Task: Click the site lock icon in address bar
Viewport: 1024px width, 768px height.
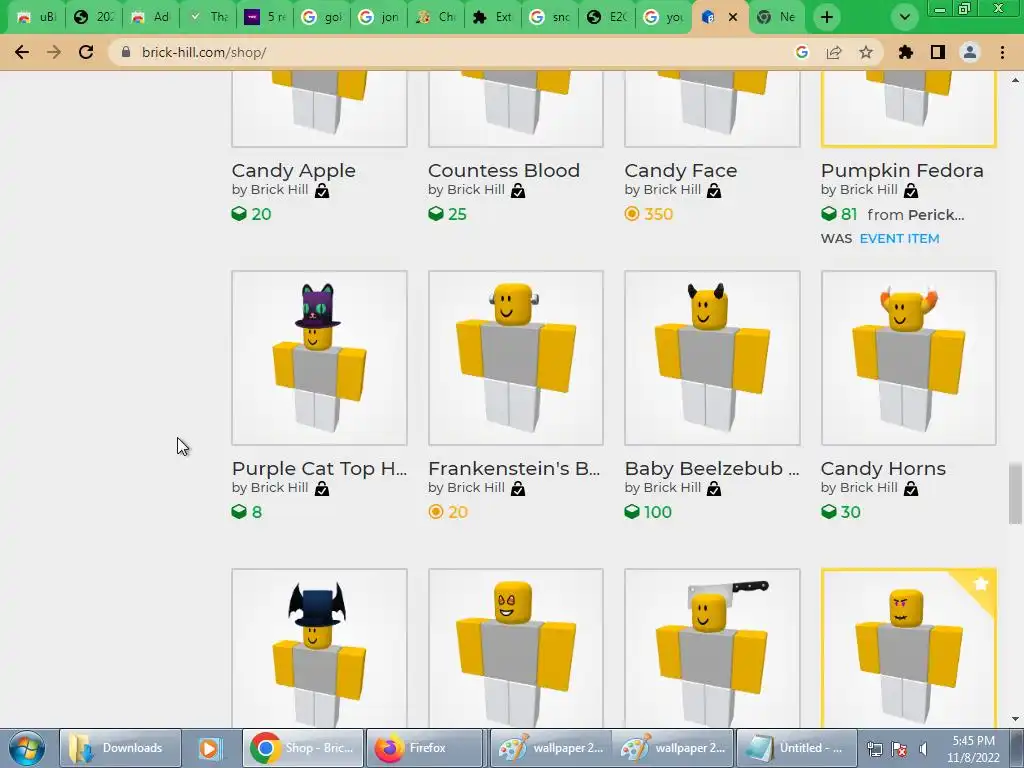Action: coord(126,52)
